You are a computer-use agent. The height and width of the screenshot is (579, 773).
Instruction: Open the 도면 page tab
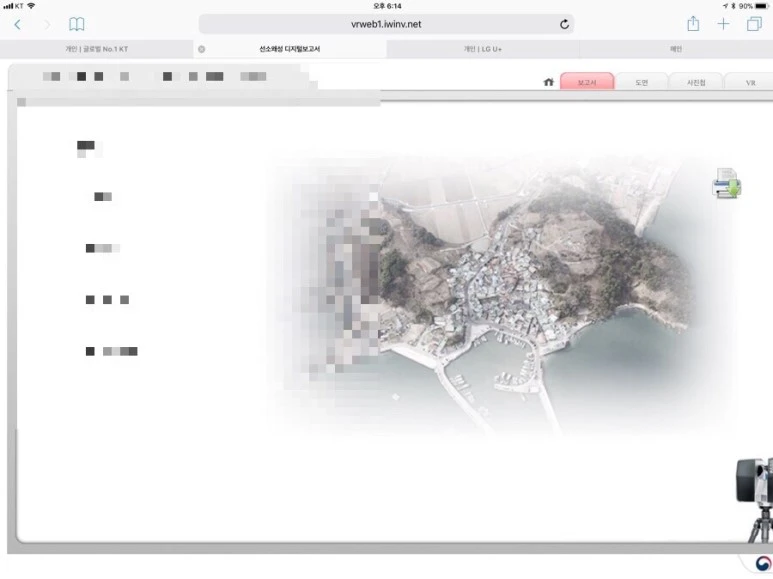641,82
